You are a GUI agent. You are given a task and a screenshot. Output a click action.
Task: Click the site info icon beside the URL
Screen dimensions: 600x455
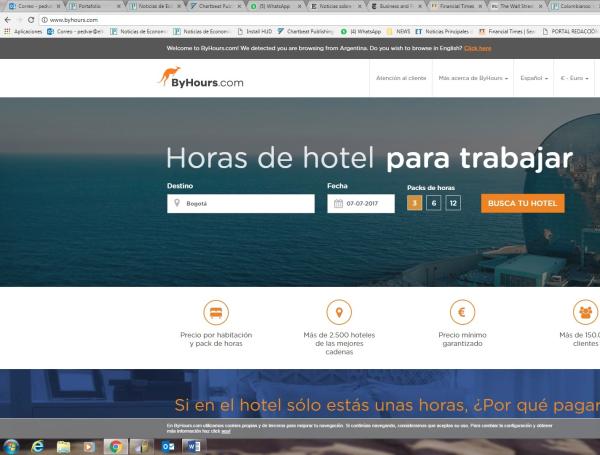click(x=44, y=20)
